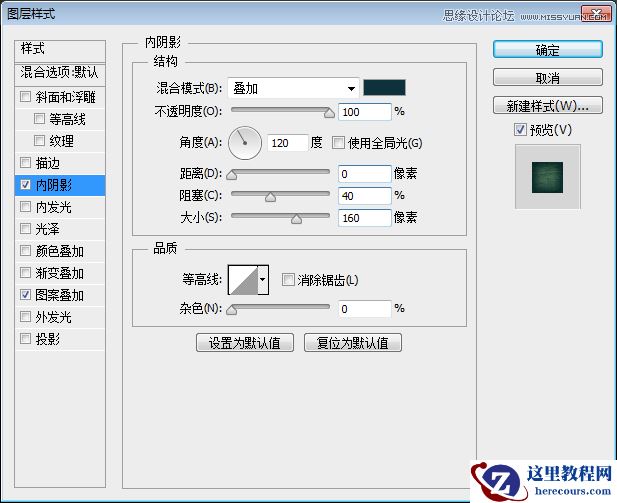Toggle the 斜面和浮雕 checkbox

(25, 96)
